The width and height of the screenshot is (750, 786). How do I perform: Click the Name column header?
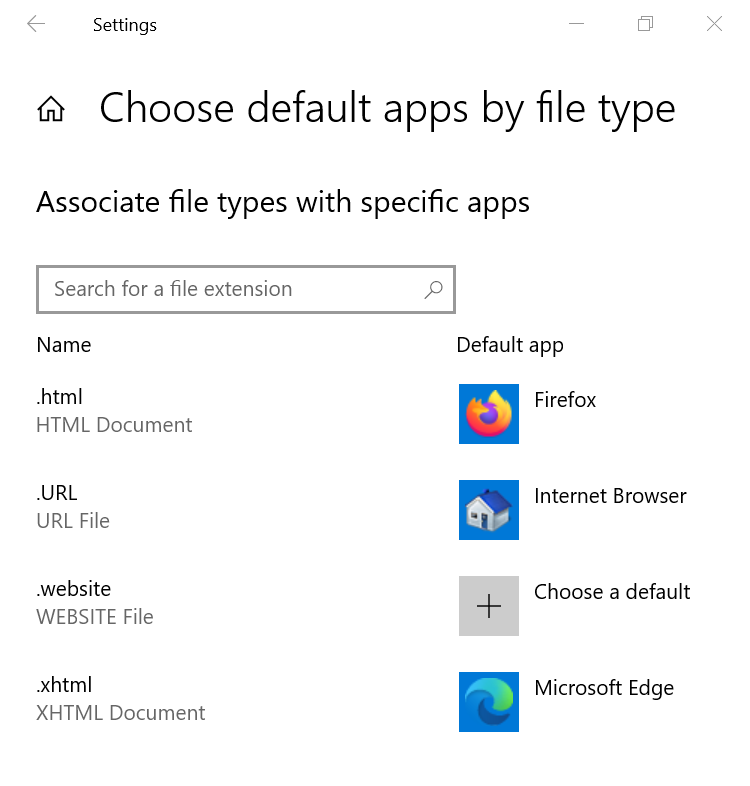coord(64,345)
